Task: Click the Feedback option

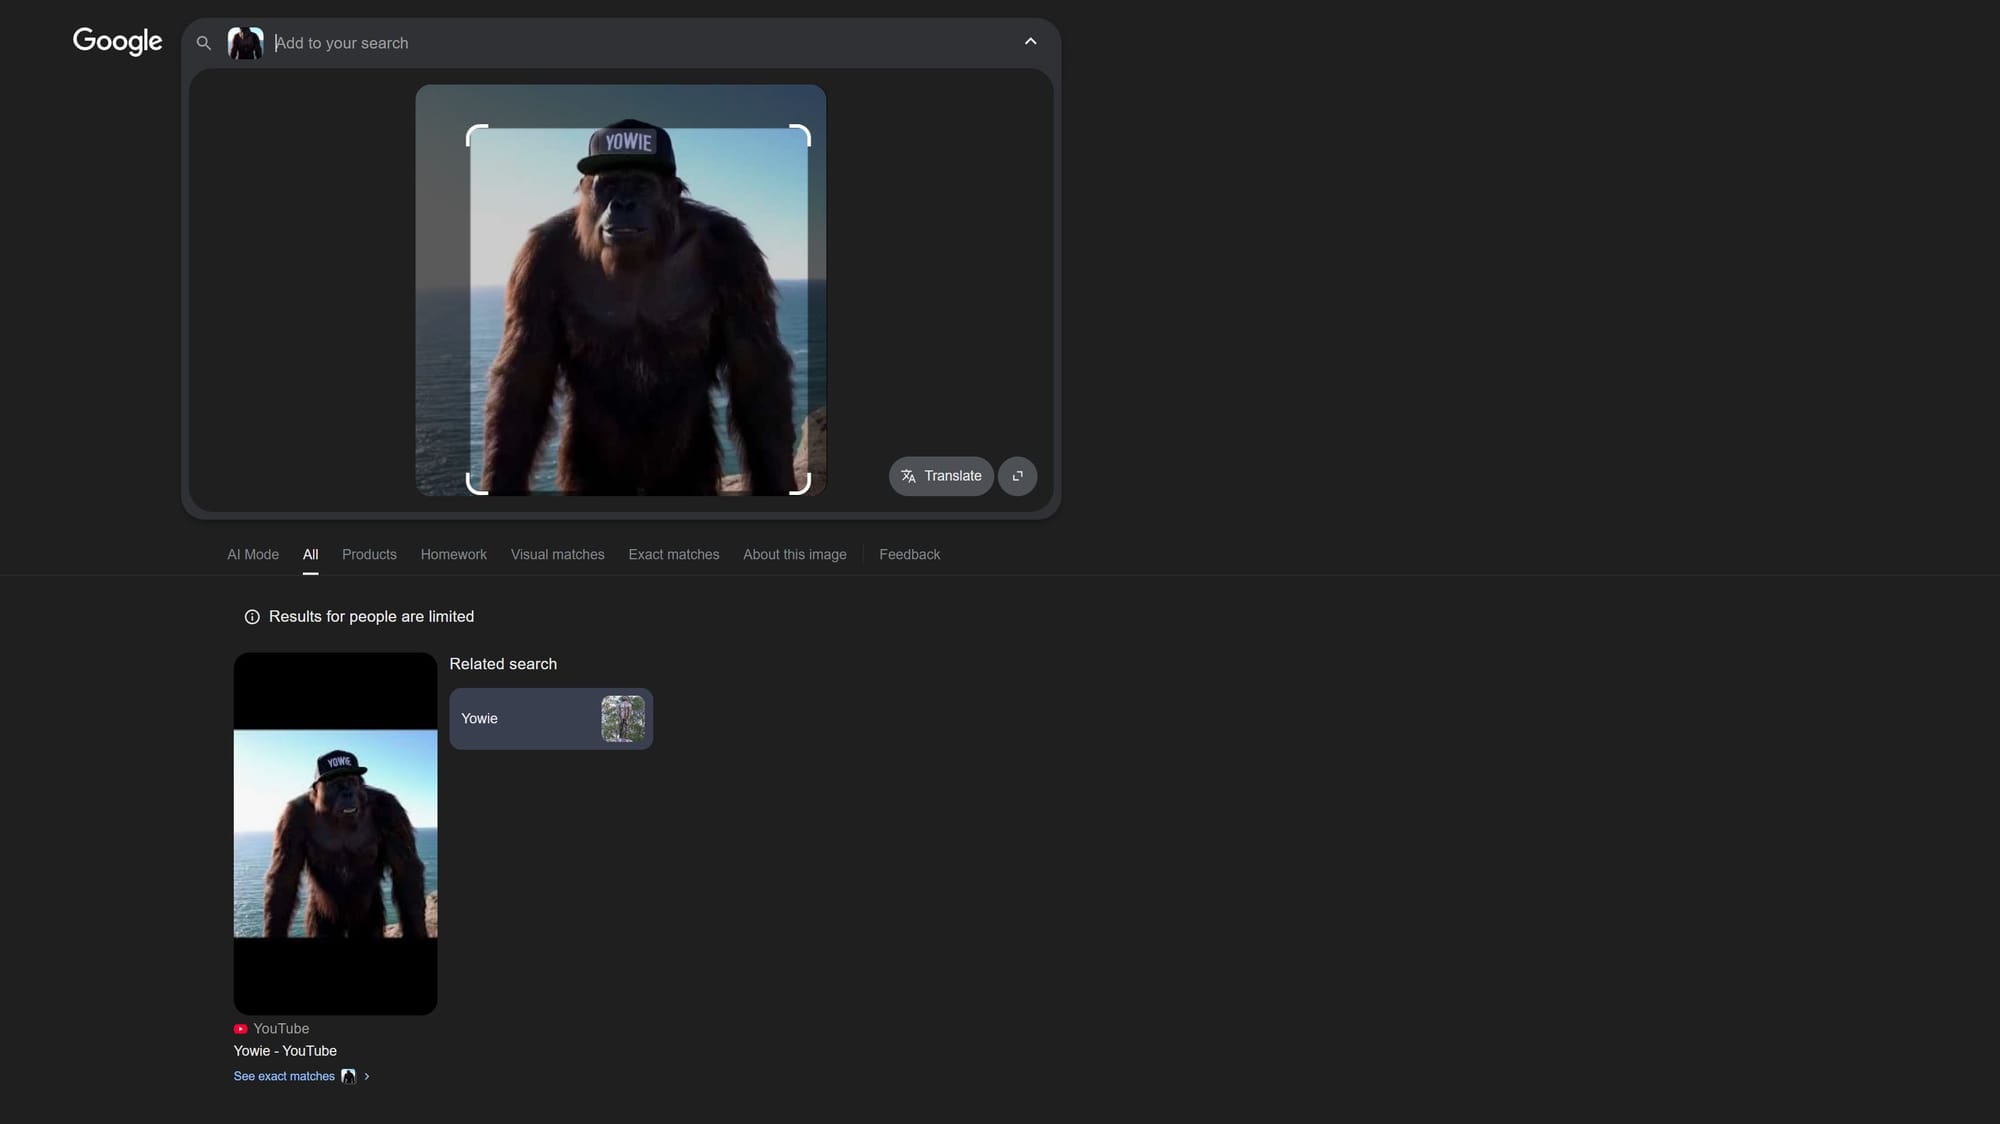Action: pos(909,554)
